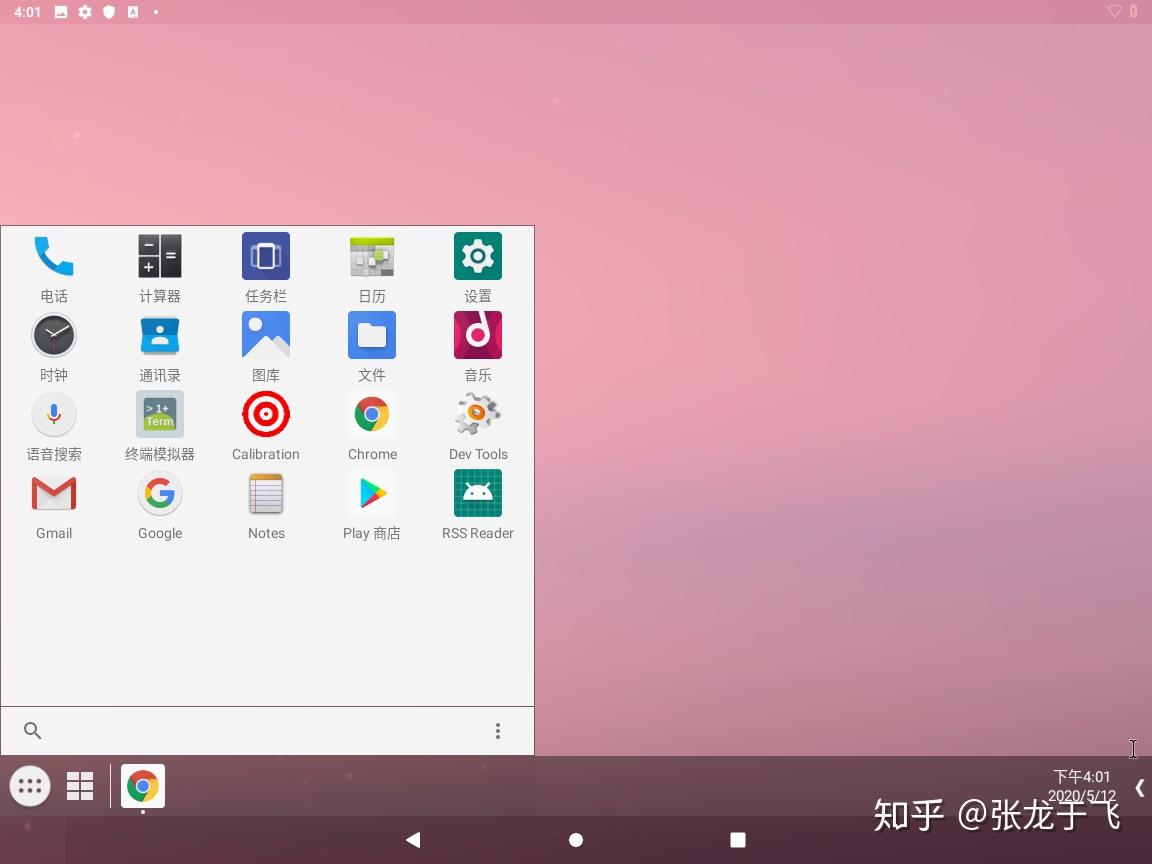Open the Calibration app
The image size is (1152, 864).
pos(265,414)
